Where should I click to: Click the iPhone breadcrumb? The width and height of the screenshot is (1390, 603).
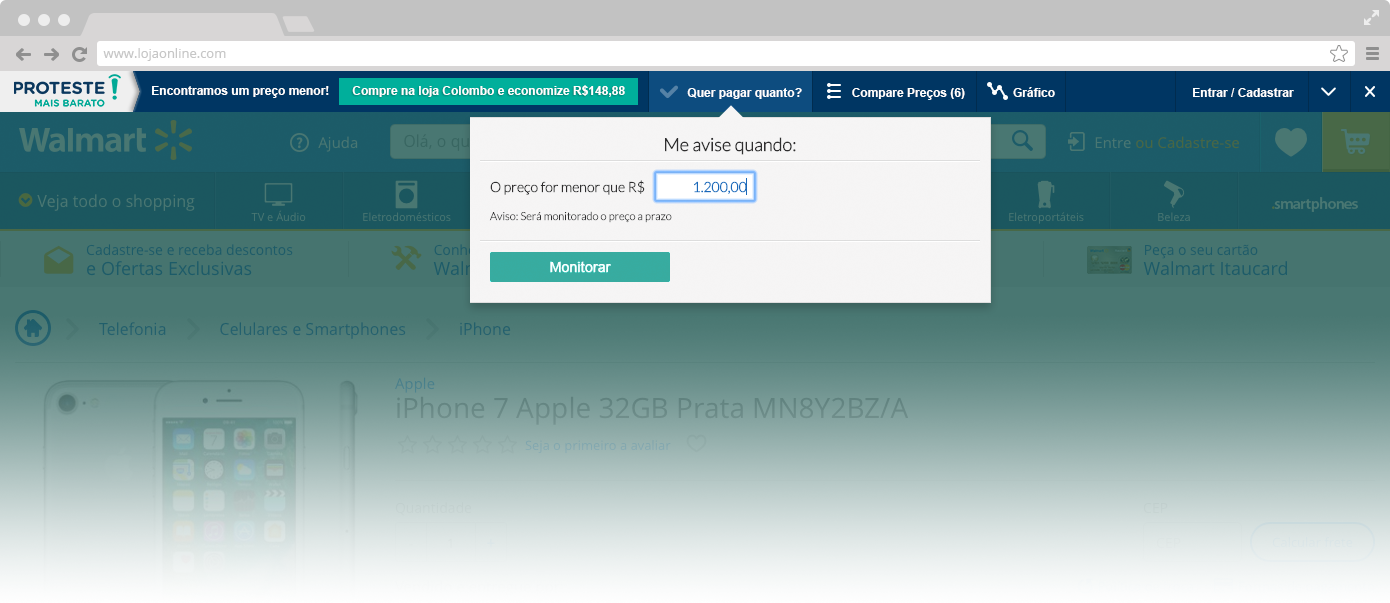485,329
